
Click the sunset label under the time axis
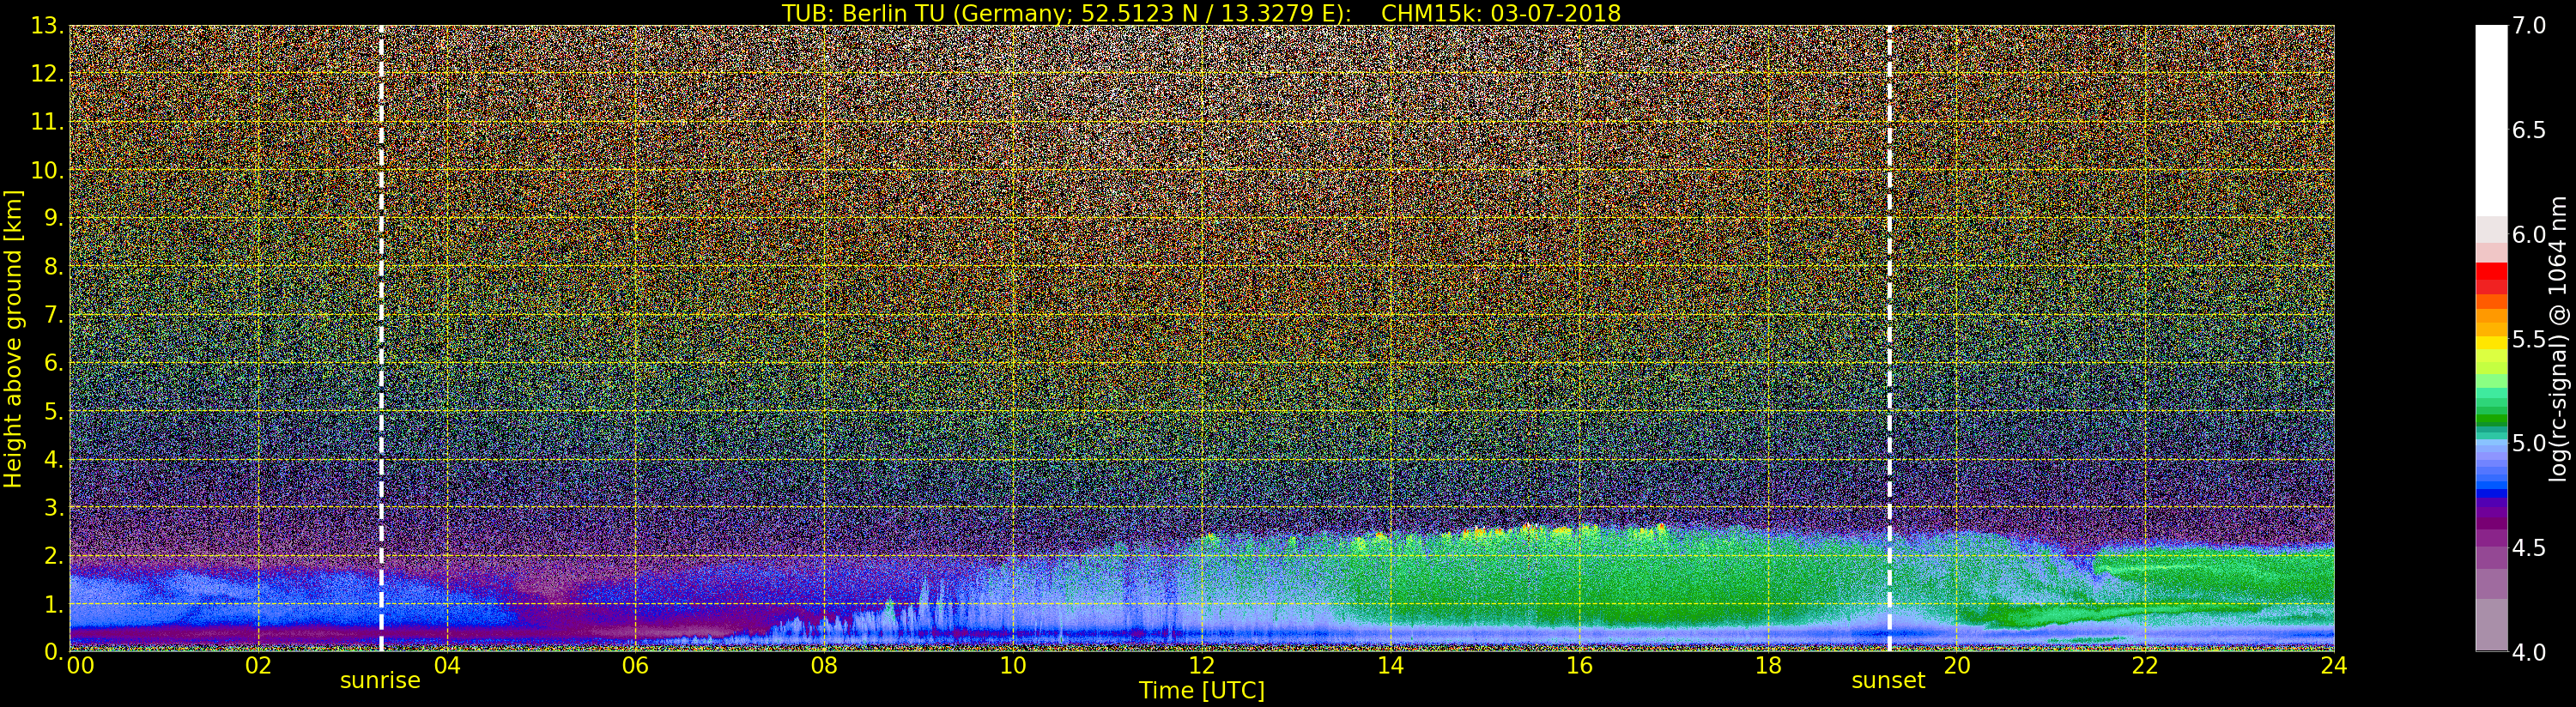(1888, 681)
